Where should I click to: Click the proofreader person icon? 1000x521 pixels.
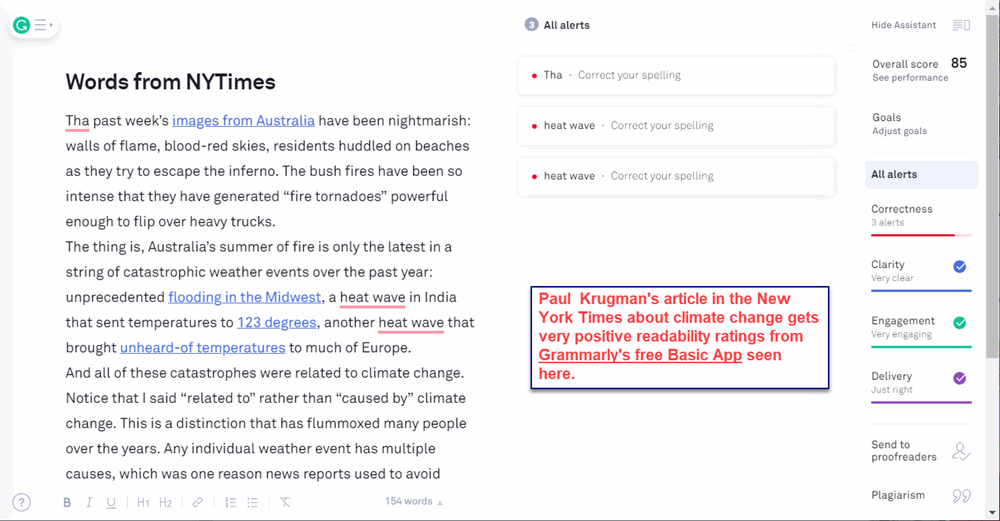point(960,451)
